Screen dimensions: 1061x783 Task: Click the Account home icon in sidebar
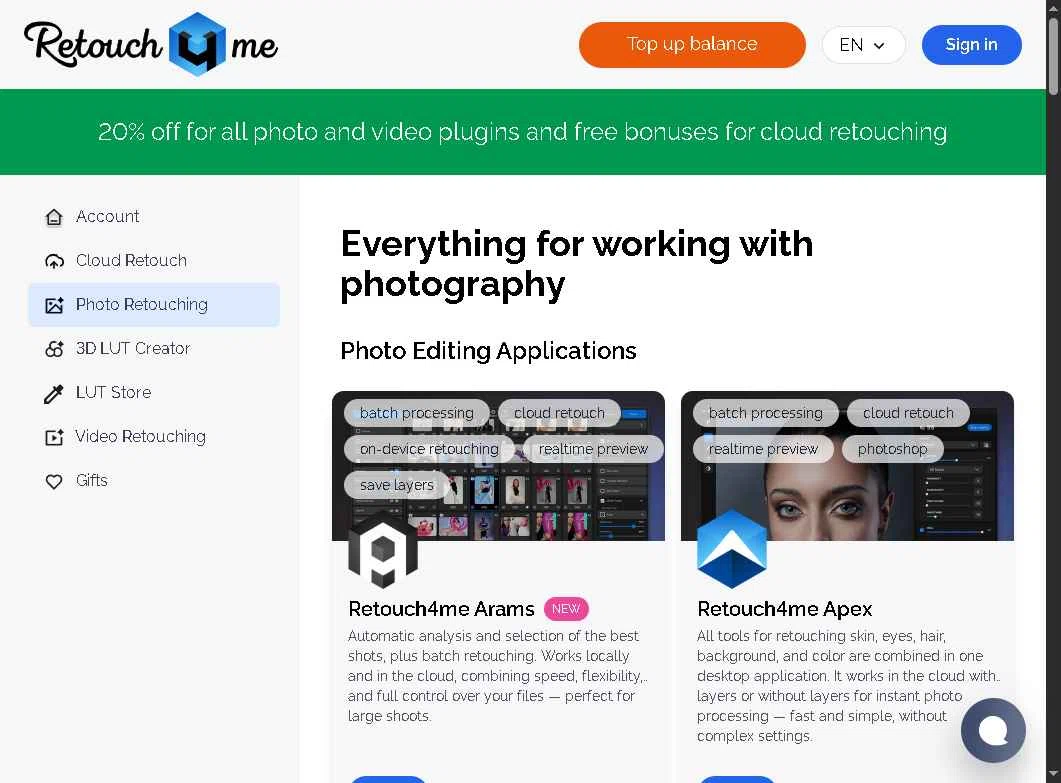pyautogui.click(x=54, y=217)
